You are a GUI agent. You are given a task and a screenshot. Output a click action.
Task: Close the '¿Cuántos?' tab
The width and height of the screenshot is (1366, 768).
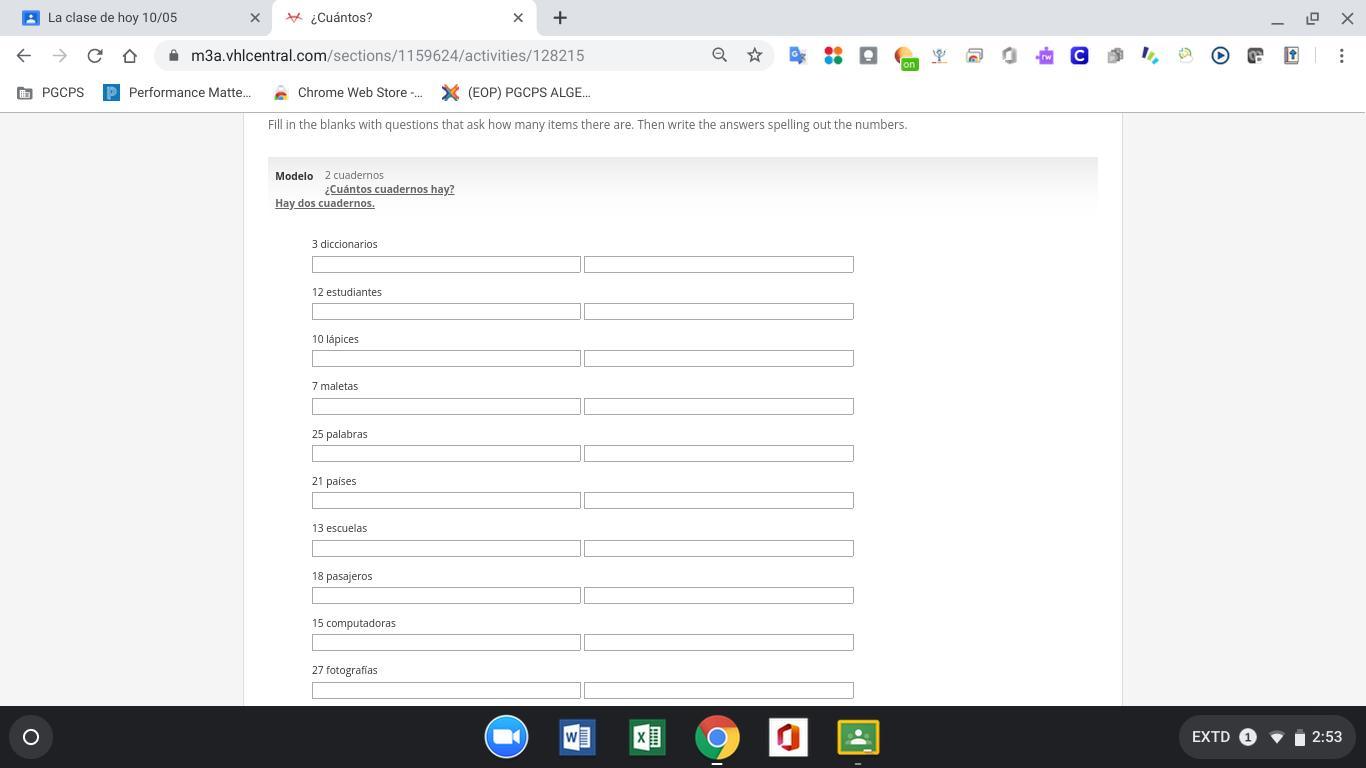[518, 18]
